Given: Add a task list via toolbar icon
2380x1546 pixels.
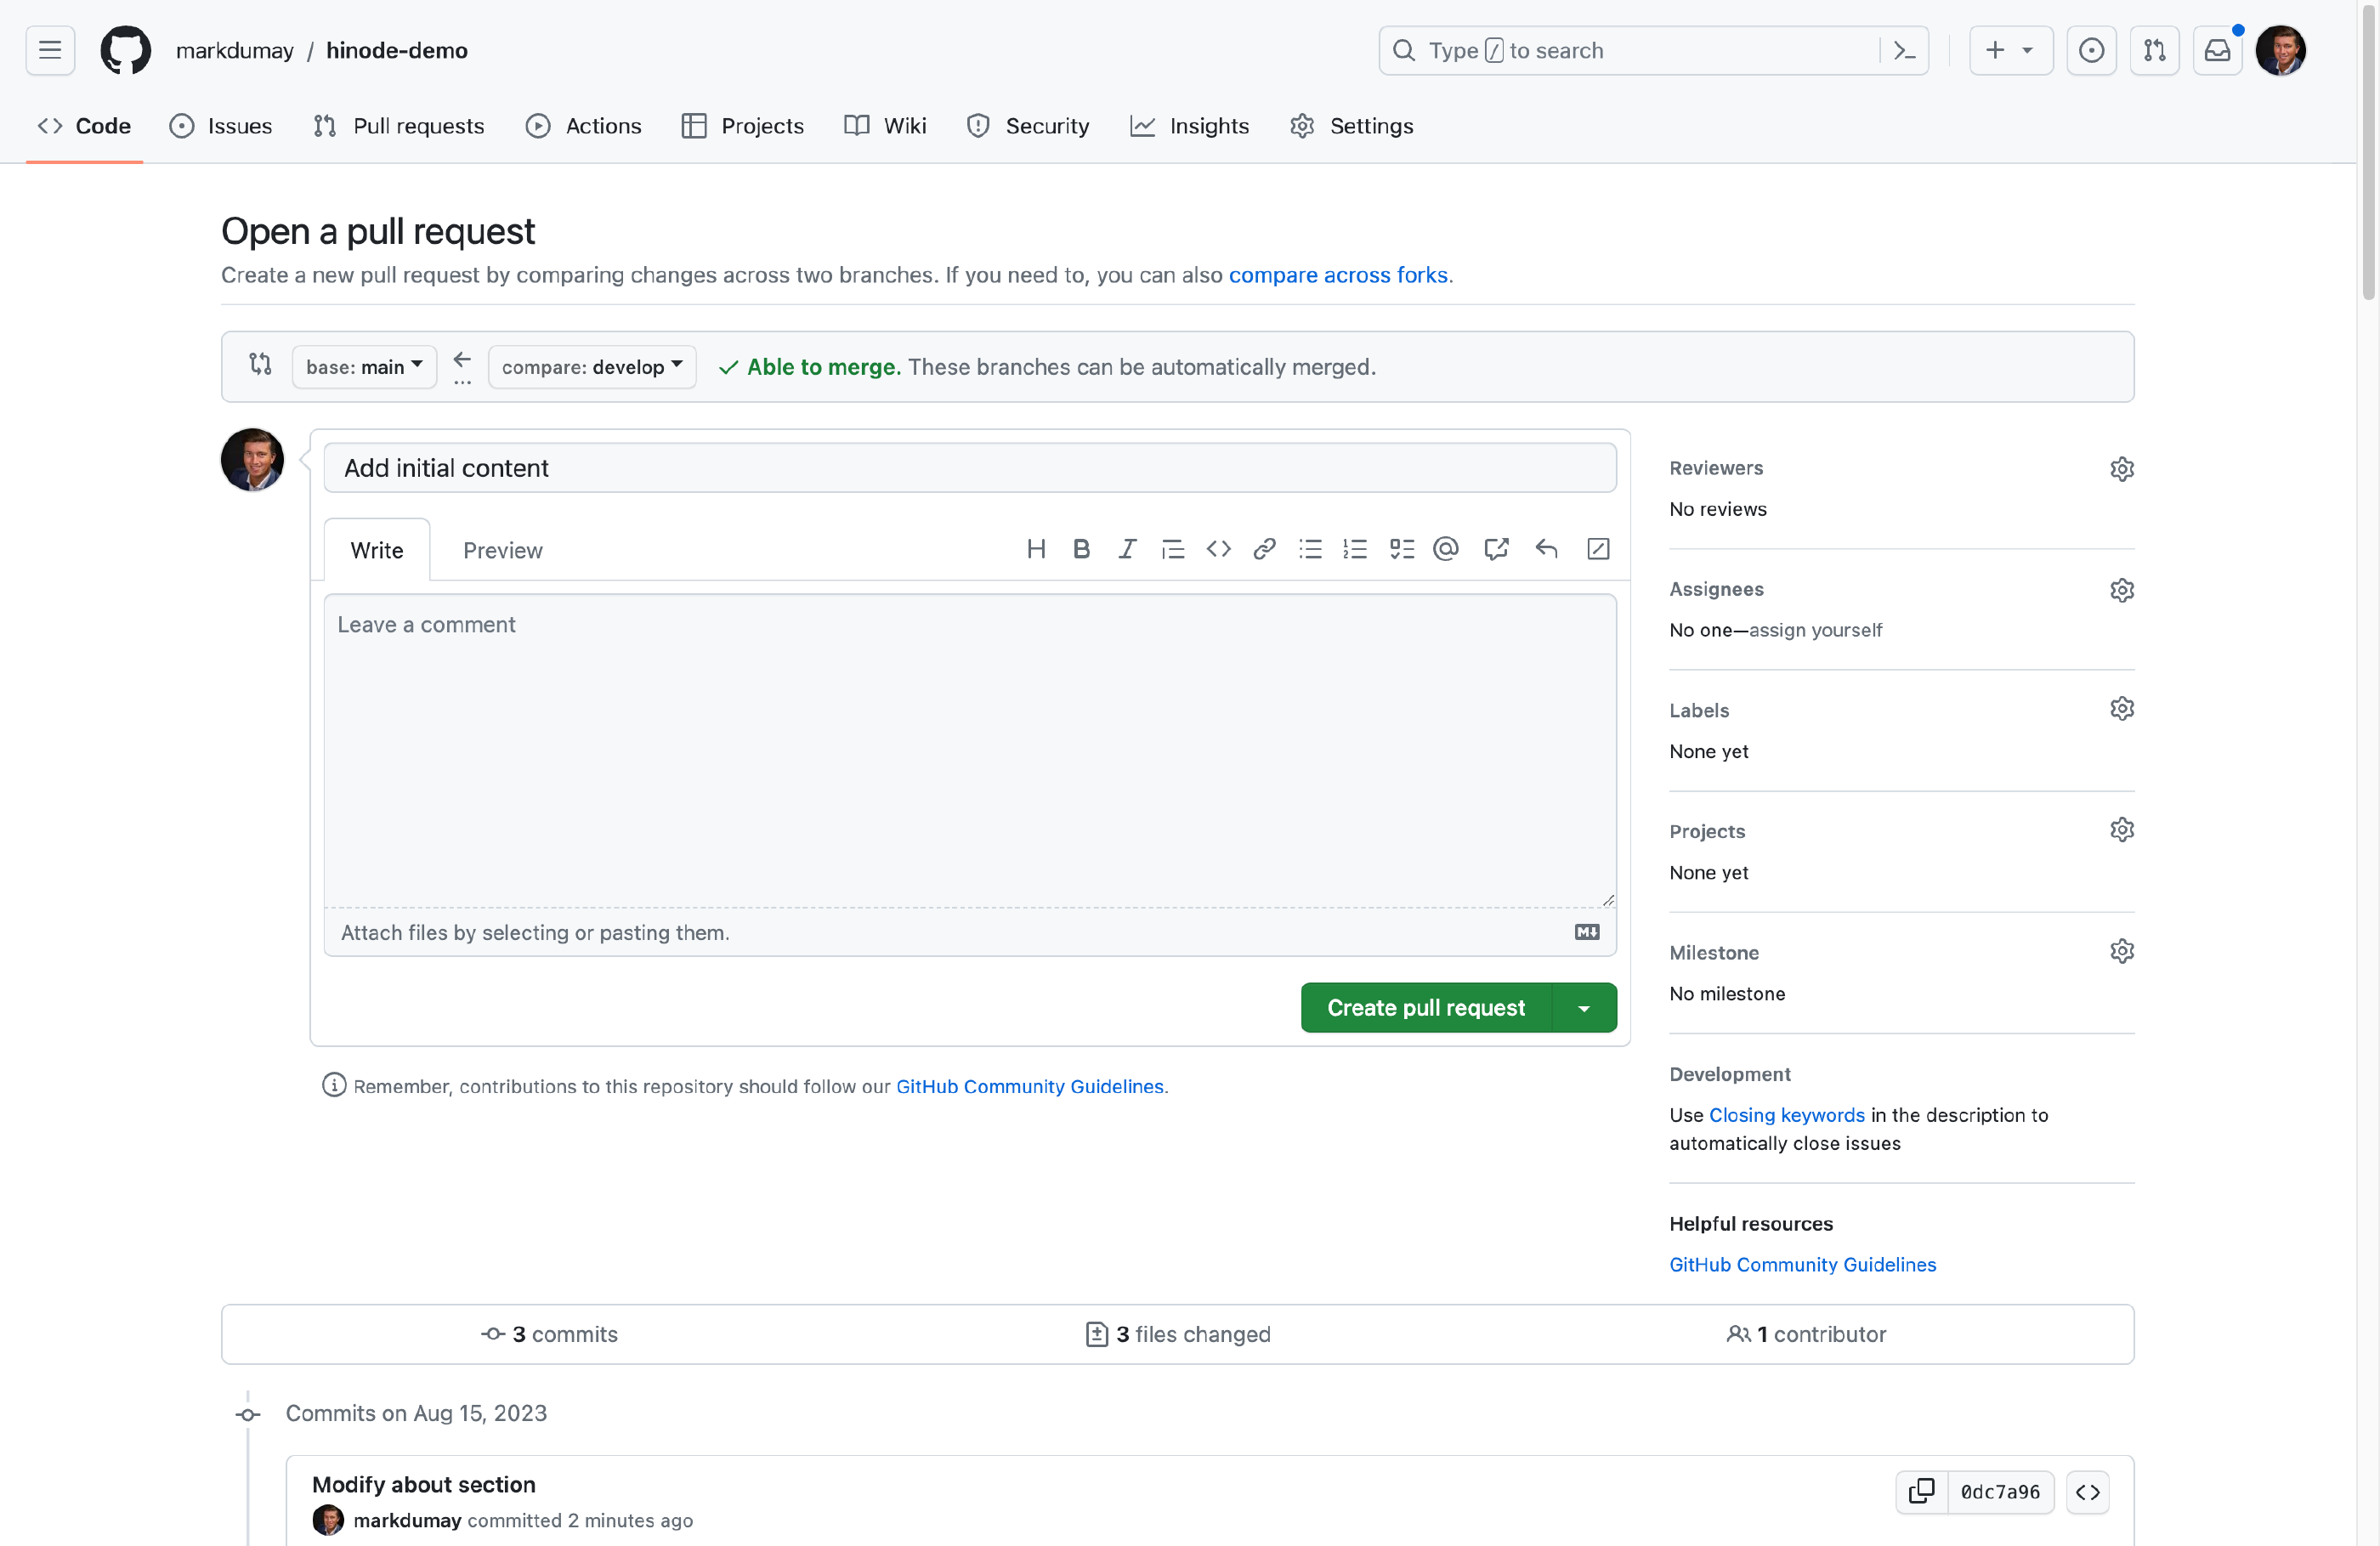Looking at the screenshot, I should point(1401,549).
